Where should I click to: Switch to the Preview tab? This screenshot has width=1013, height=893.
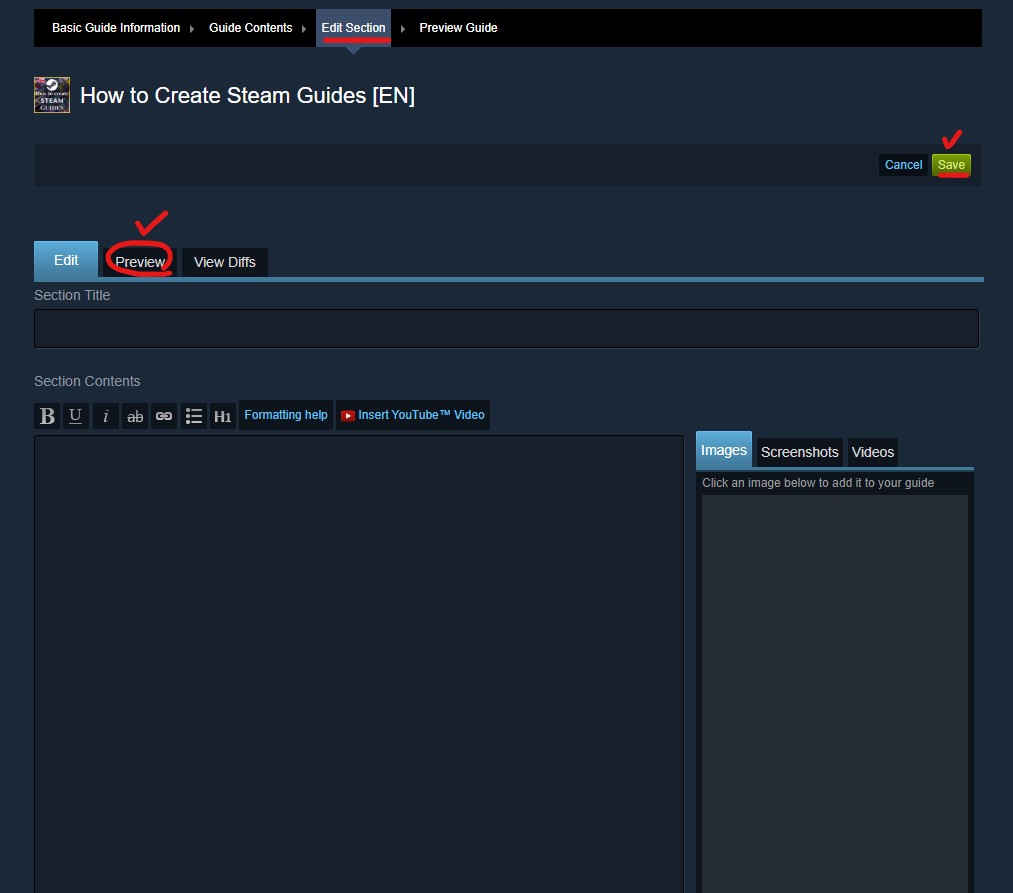(140, 262)
